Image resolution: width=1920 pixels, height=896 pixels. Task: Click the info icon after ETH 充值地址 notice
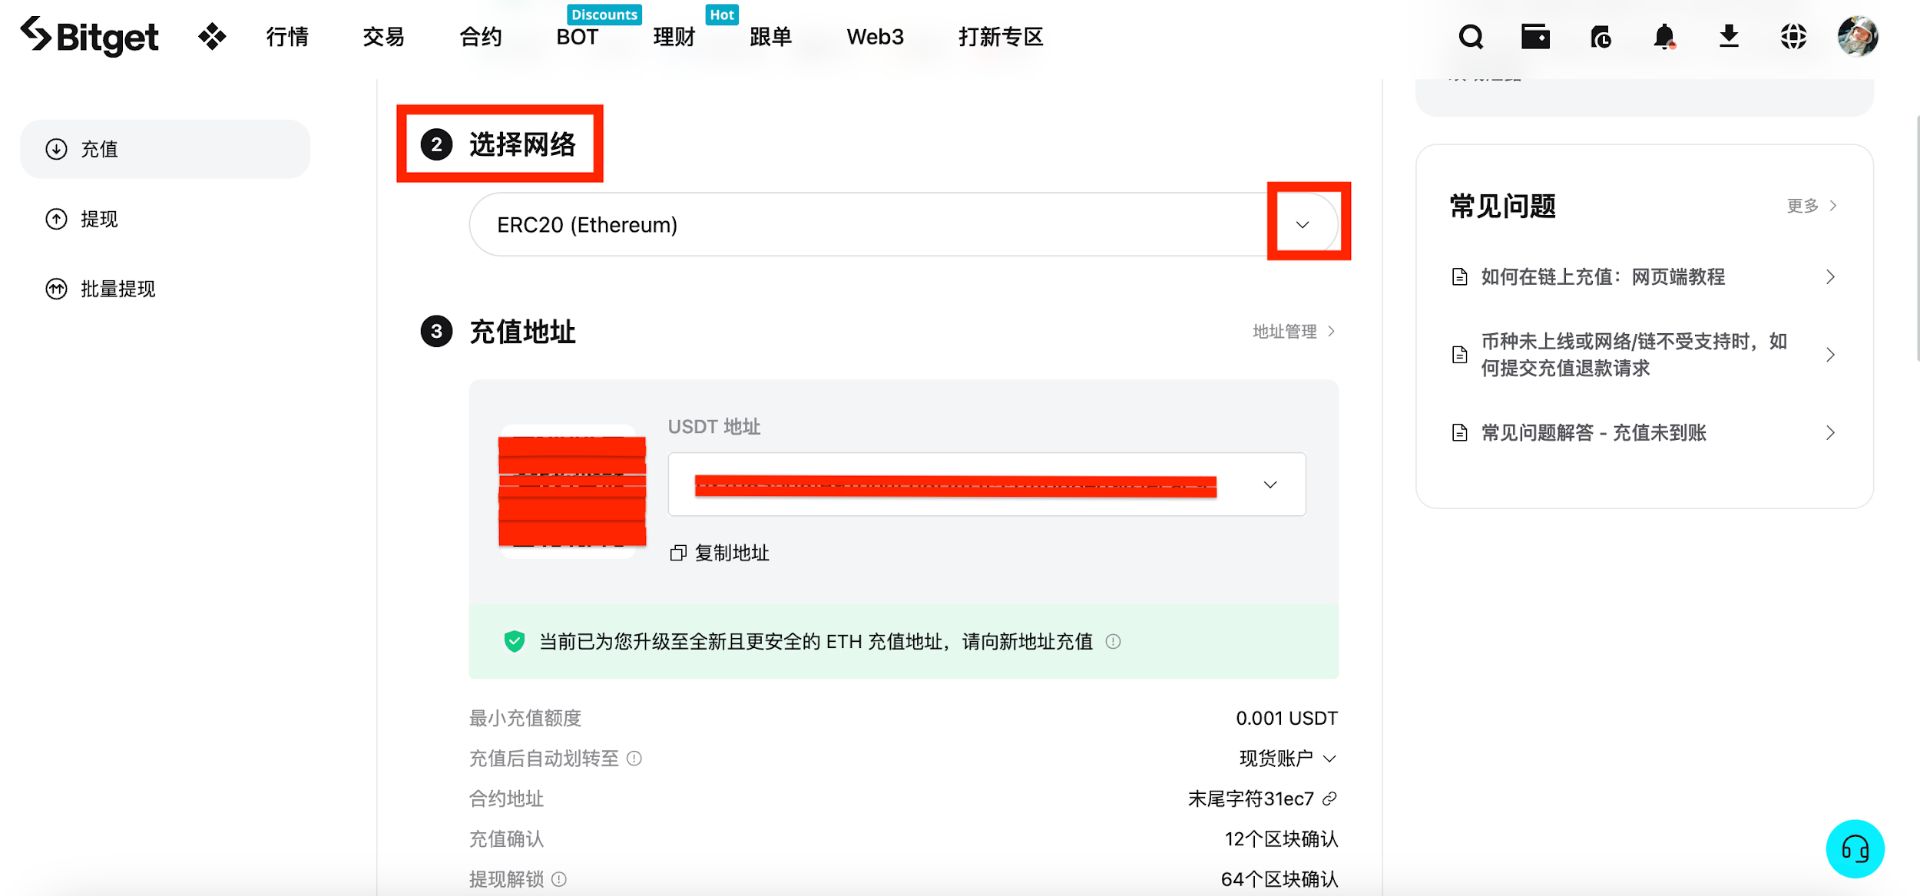click(1113, 641)
